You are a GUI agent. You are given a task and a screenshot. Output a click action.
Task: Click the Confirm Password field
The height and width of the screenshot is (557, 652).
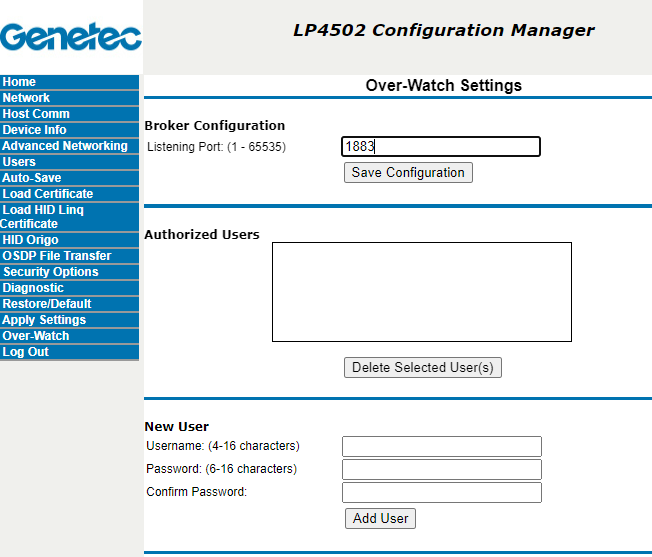click(x=441, y=492)
